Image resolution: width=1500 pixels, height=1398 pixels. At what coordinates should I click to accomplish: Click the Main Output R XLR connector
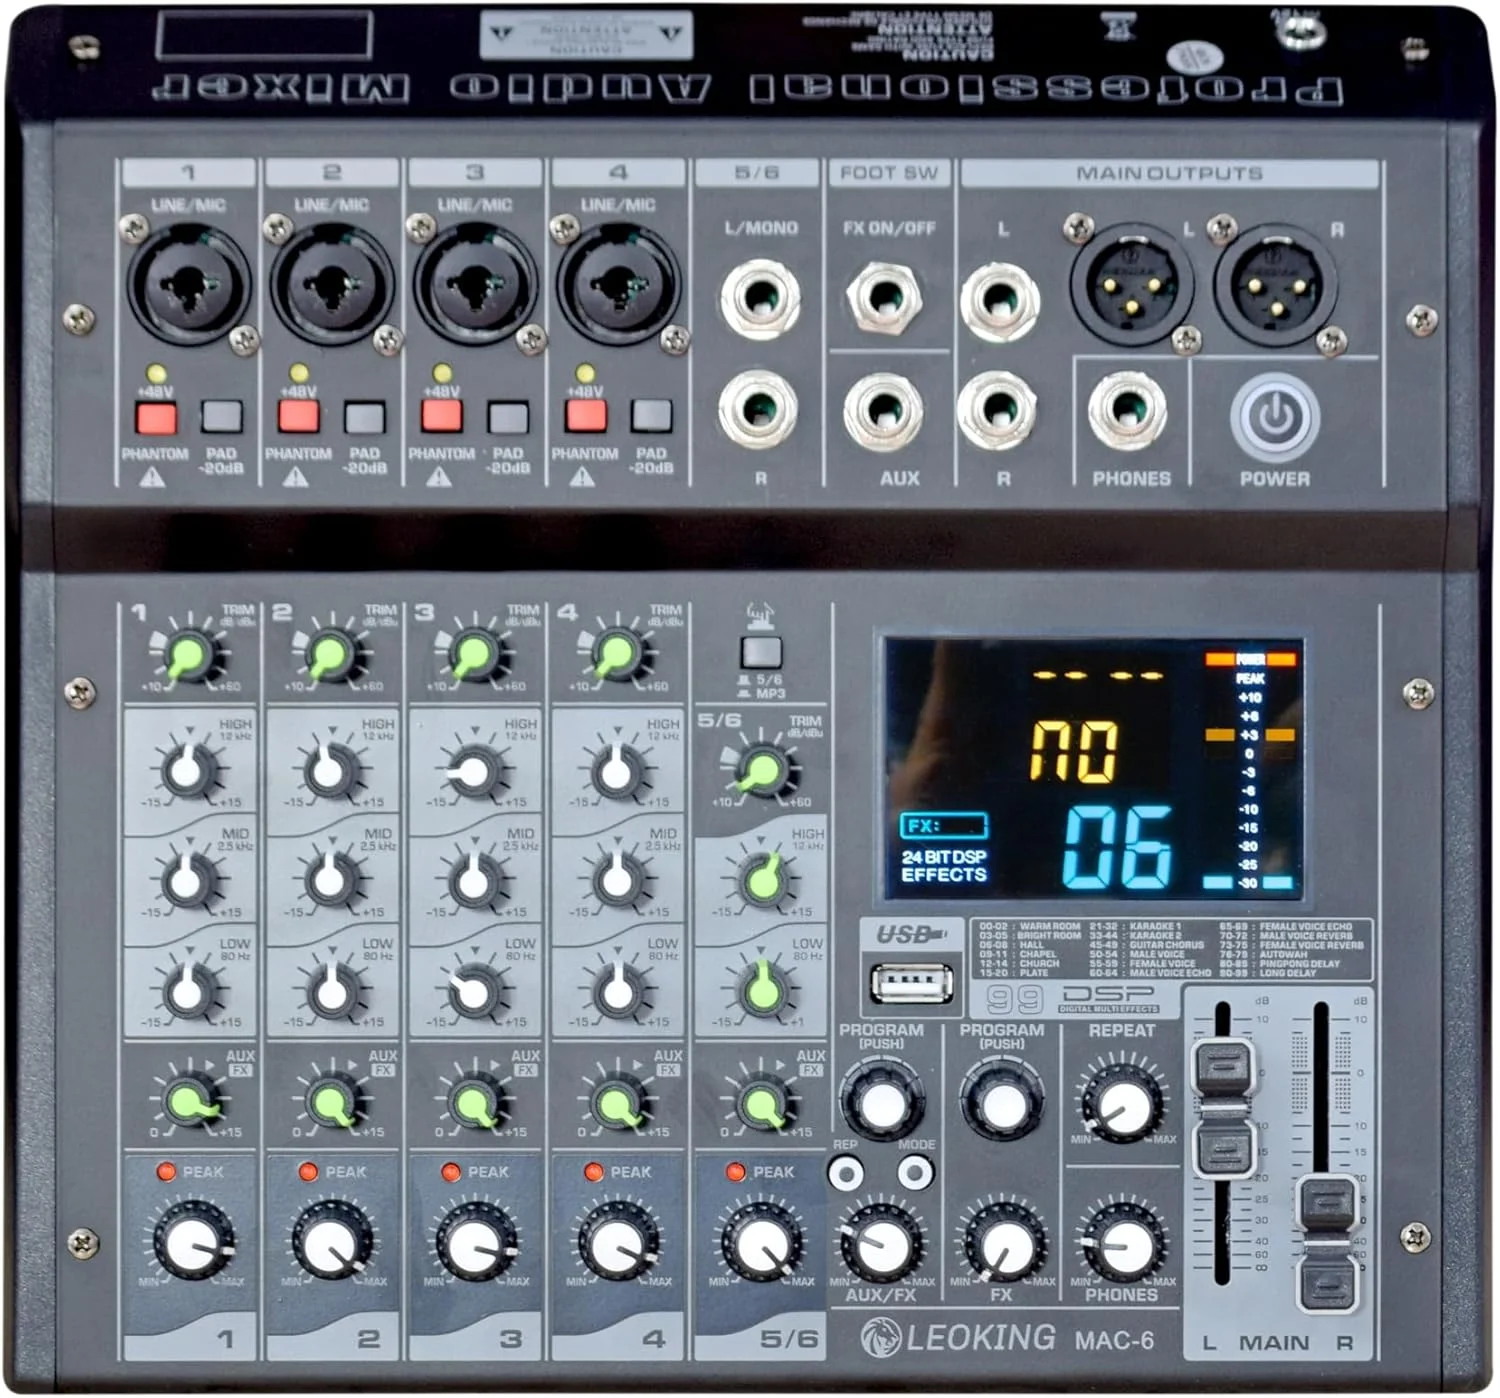1275,284
